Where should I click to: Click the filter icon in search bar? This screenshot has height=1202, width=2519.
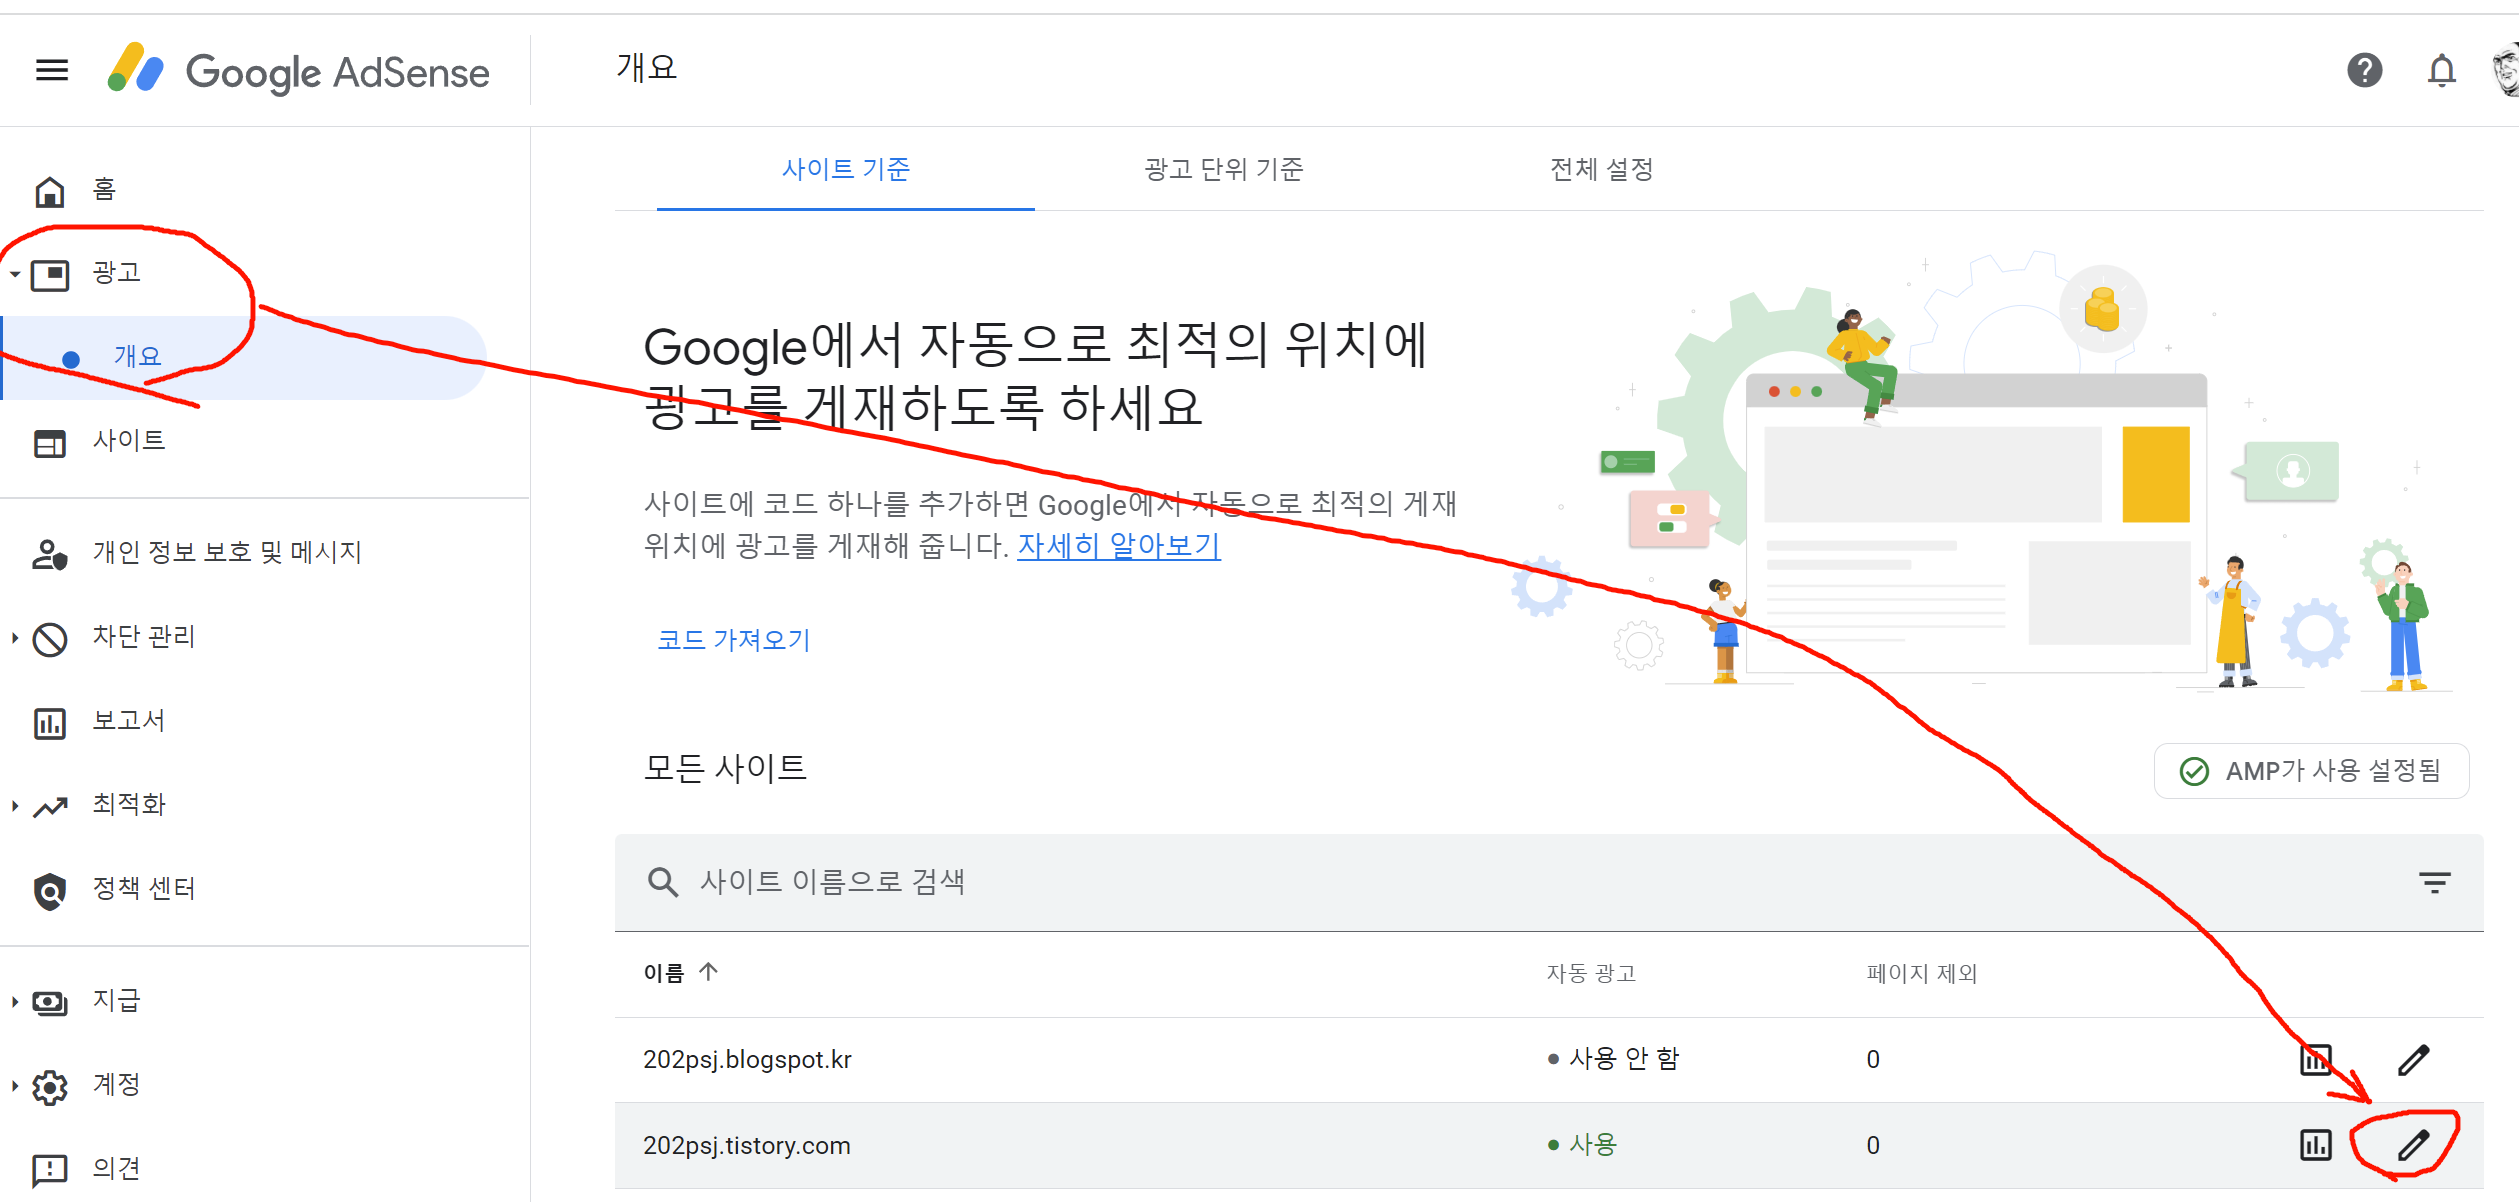pyautogui.click(x=2434, y=882)
